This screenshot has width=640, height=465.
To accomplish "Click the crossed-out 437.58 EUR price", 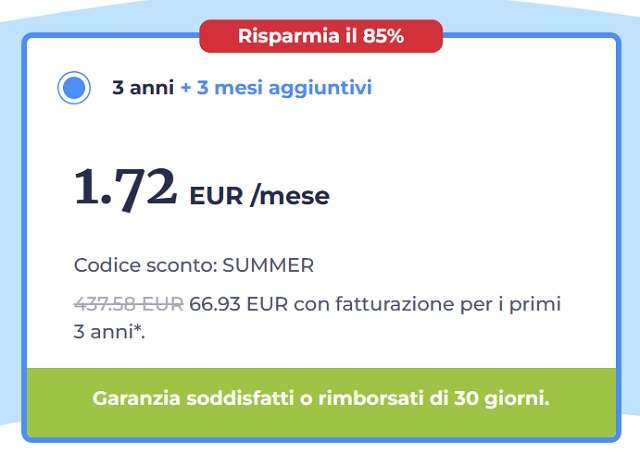I will point(128,303).
